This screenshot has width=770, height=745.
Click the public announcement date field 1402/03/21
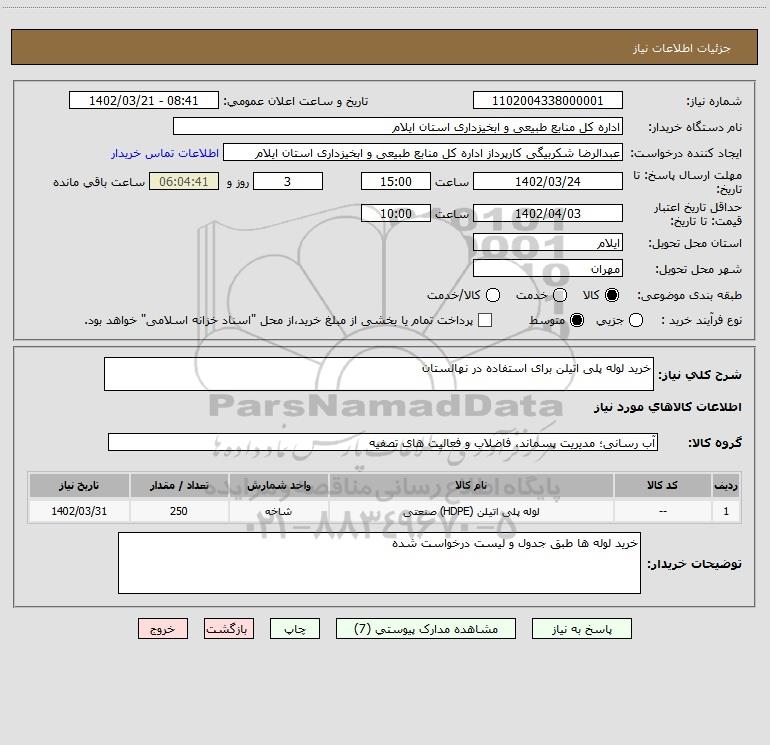pos(144,101)
